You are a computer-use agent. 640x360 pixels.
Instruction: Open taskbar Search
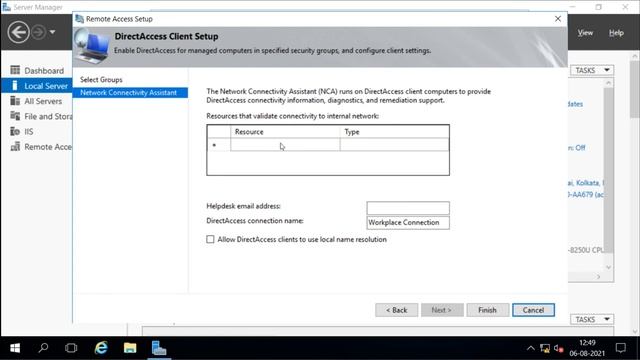43,348
